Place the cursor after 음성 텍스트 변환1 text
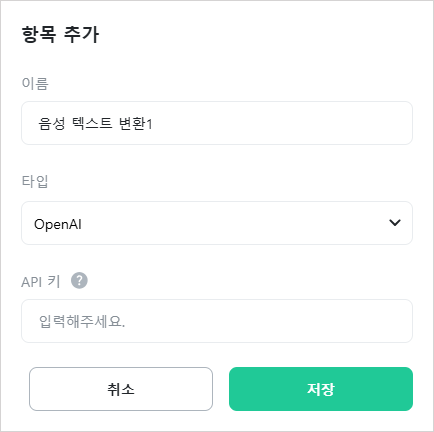Viewport: 434px width, 432px height. tap(153, 124)
